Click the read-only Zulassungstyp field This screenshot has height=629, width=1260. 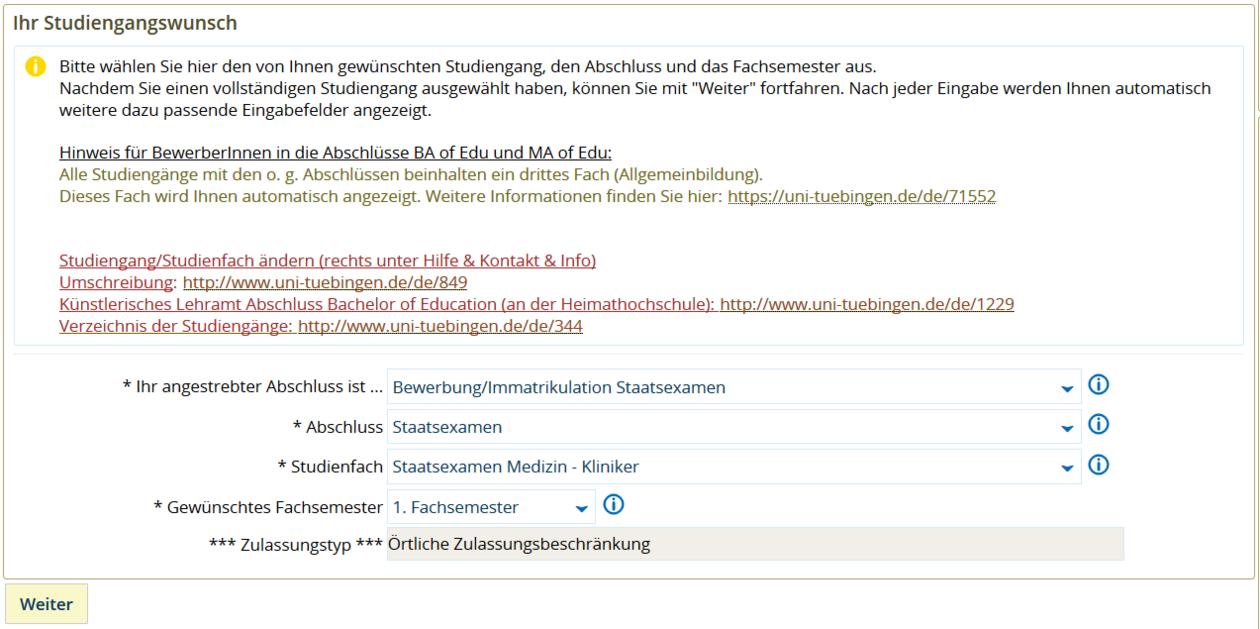(754, 544)
